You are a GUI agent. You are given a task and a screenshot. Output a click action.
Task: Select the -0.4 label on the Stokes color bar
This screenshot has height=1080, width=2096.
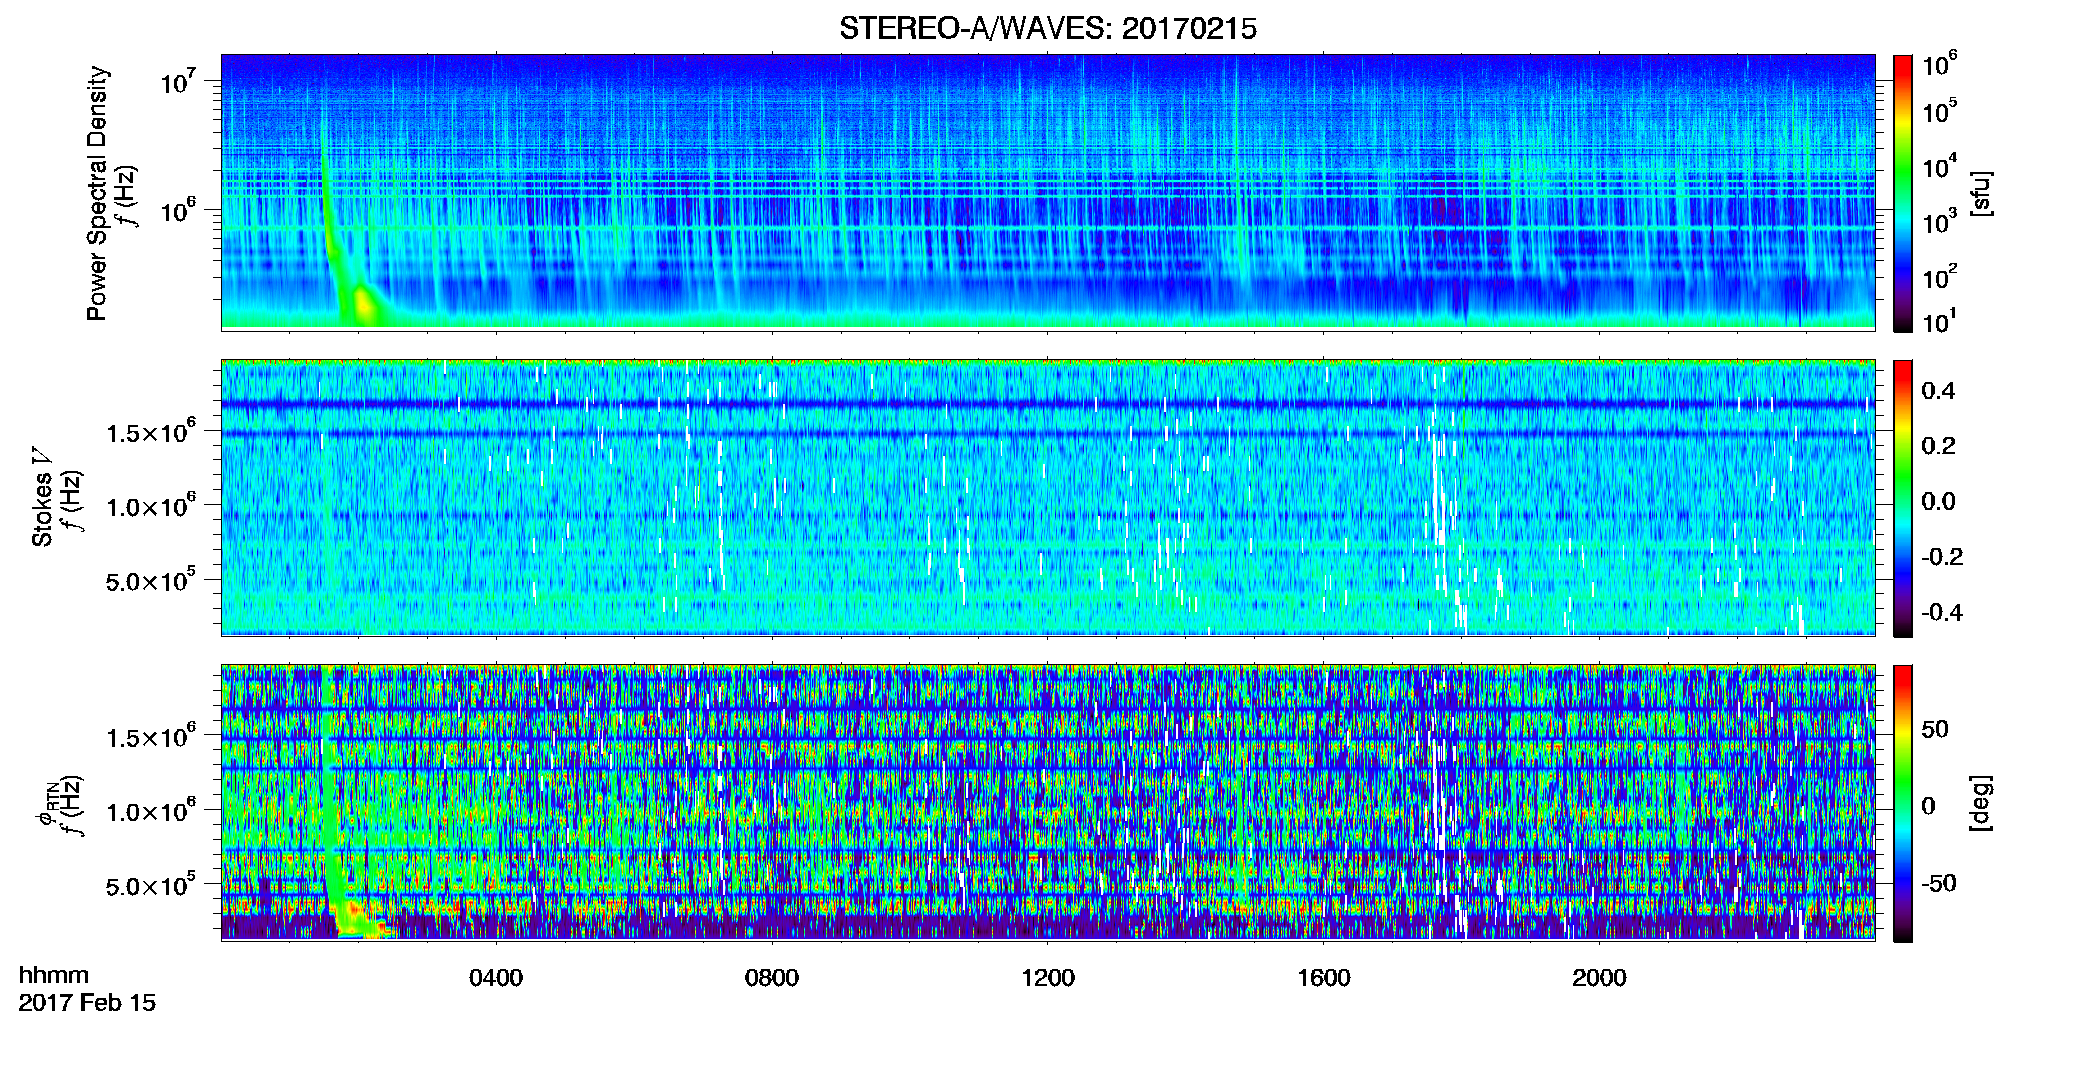click(x=1942, y=612)
